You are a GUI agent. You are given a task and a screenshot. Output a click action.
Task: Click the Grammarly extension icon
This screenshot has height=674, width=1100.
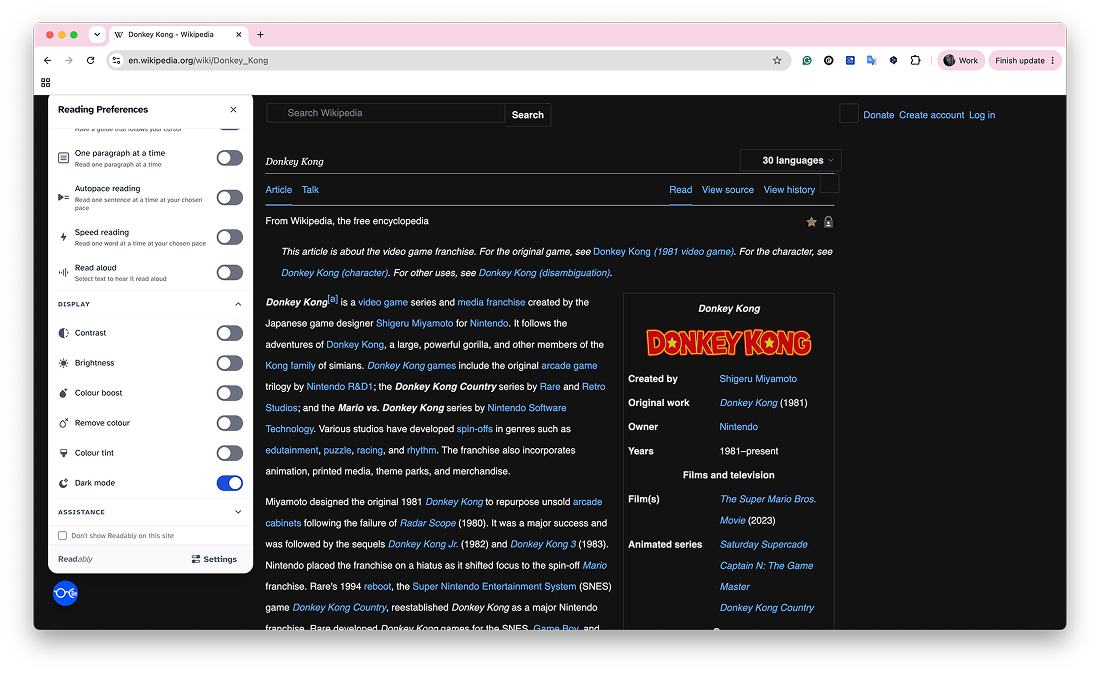pyautogui.click(x=807, y=60)
